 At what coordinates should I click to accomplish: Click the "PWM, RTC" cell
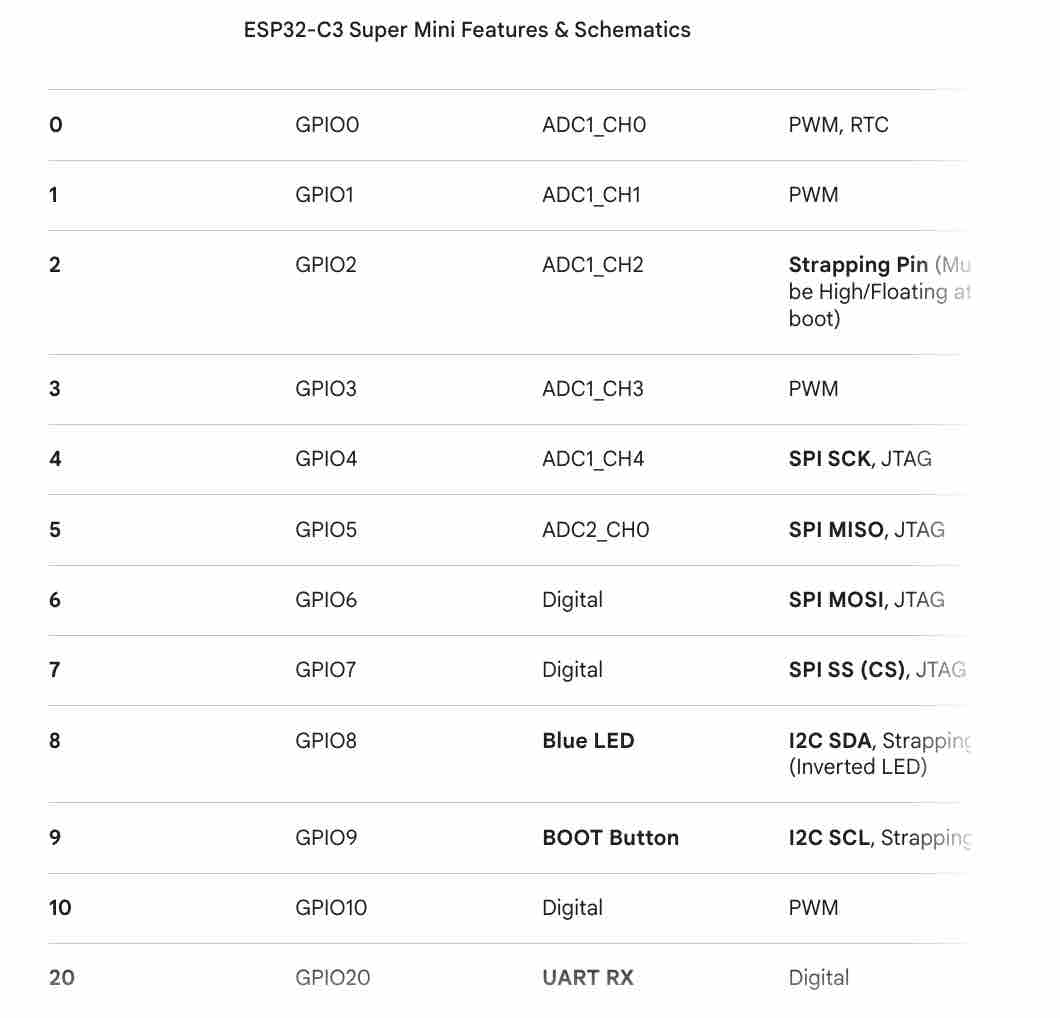(838, 125)
